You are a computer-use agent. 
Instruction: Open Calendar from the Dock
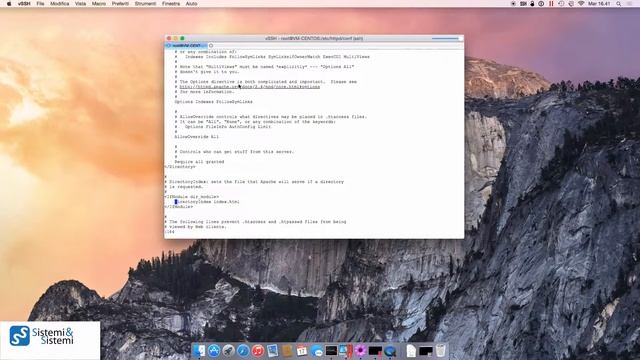click(x=302, y=350)
